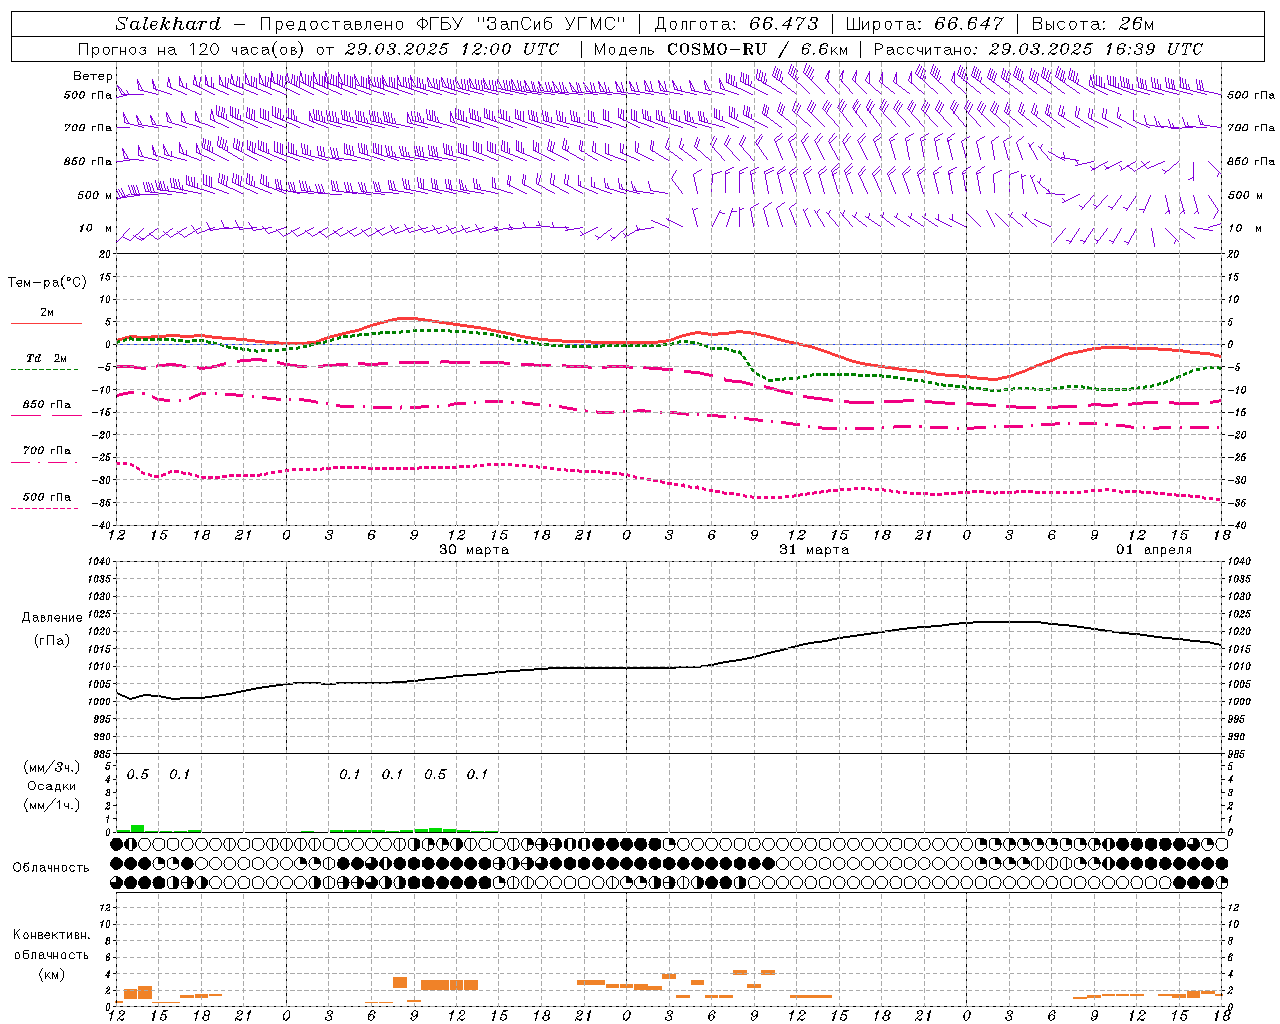Click "985" on the left pressure axis
The image size is (1280, 1024).
coord(100,754)
